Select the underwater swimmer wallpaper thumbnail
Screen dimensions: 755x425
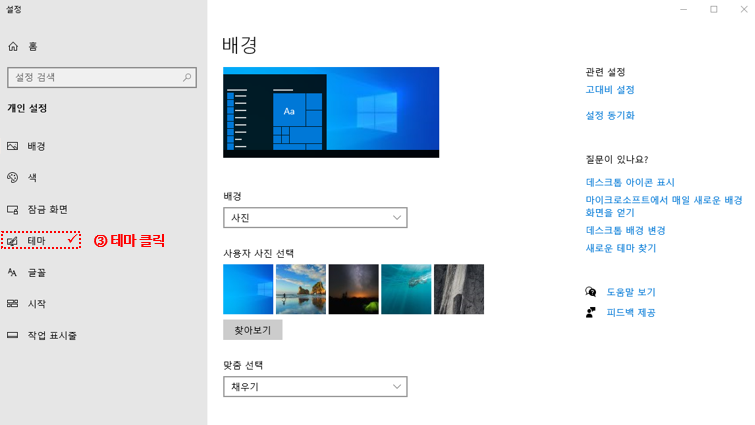[406, 289]
